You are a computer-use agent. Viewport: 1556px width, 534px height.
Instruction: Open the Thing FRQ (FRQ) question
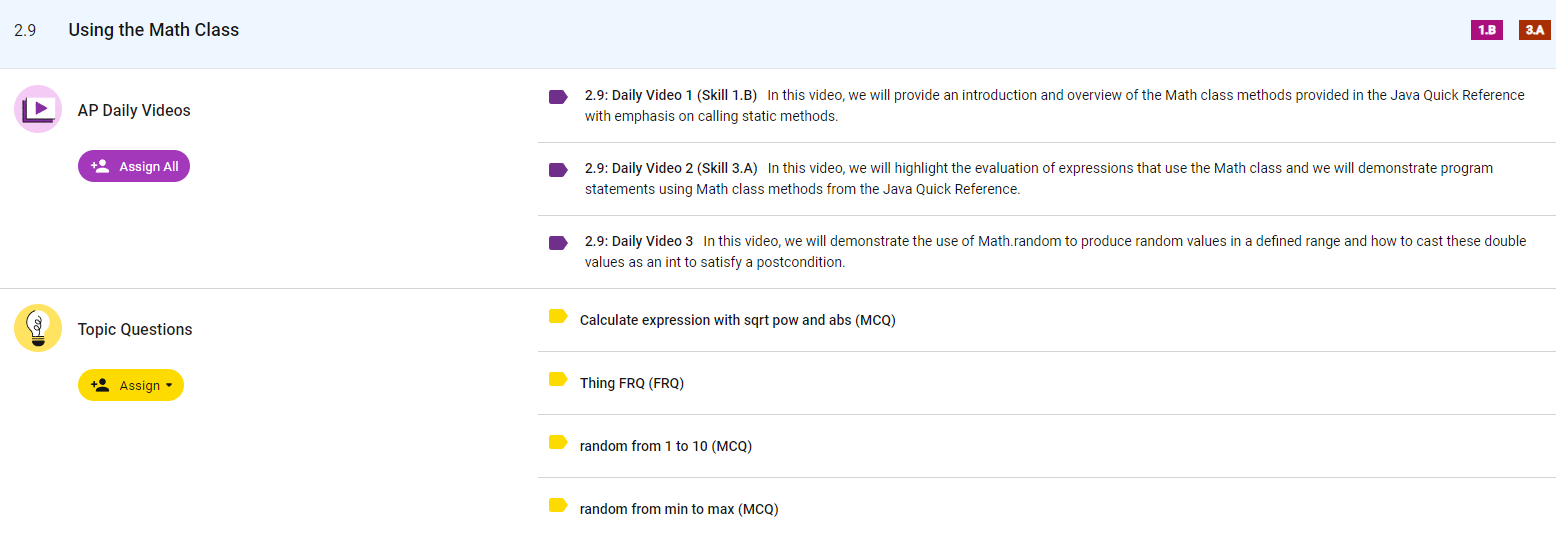tap(631, 383)
